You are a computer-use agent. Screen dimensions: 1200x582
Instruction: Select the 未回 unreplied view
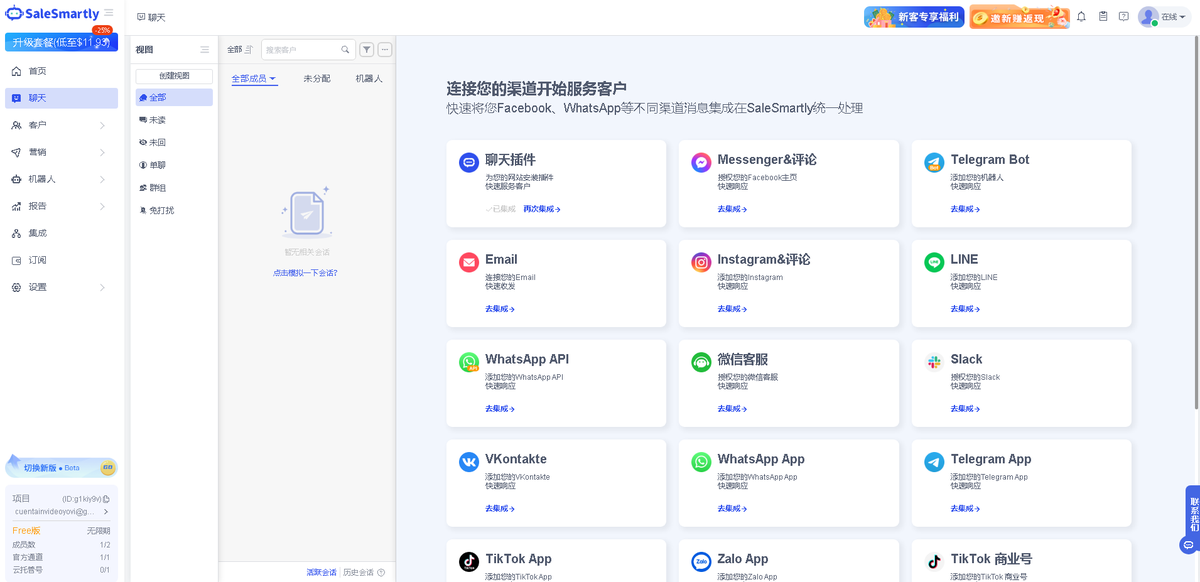pos(174,143)
